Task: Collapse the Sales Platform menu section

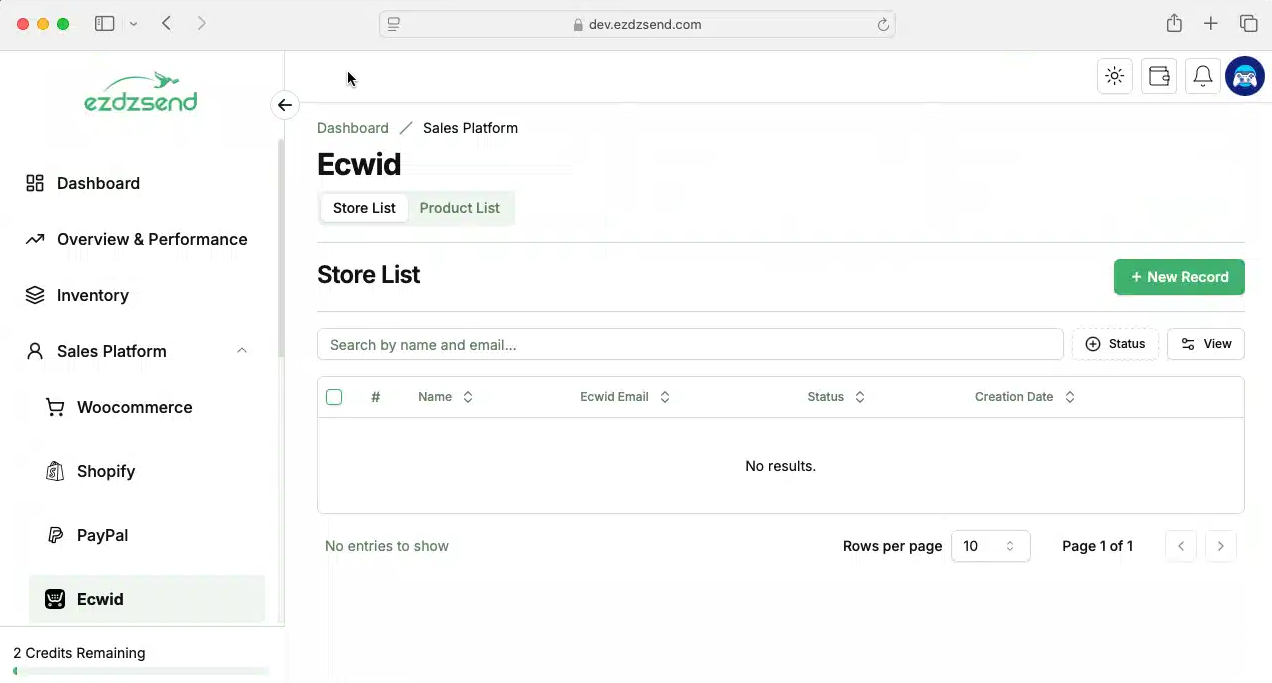Action: [x=241, y=351]
